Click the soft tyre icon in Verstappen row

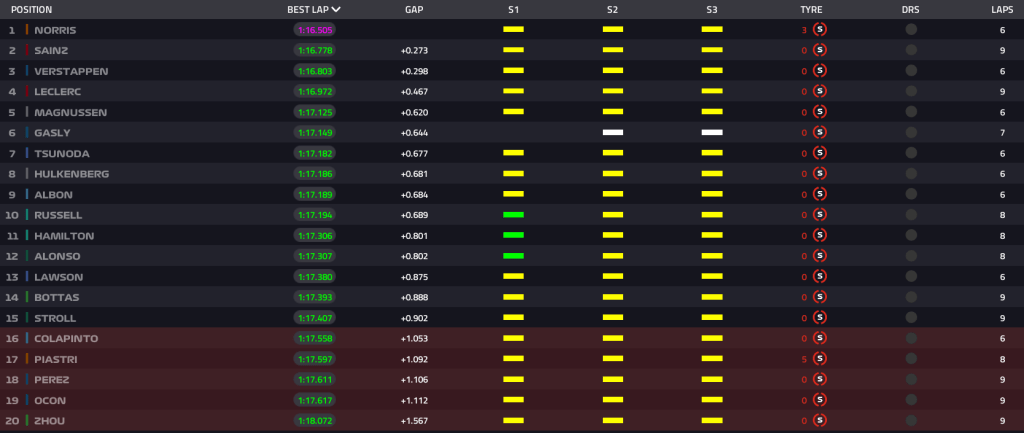(x=820, y=71)
